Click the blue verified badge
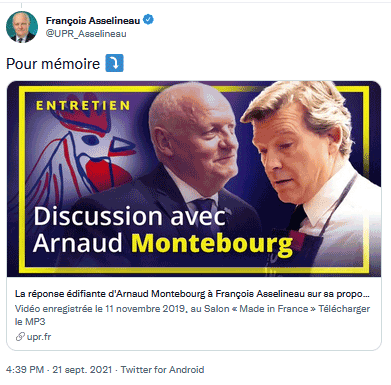 tap(148, 20)
